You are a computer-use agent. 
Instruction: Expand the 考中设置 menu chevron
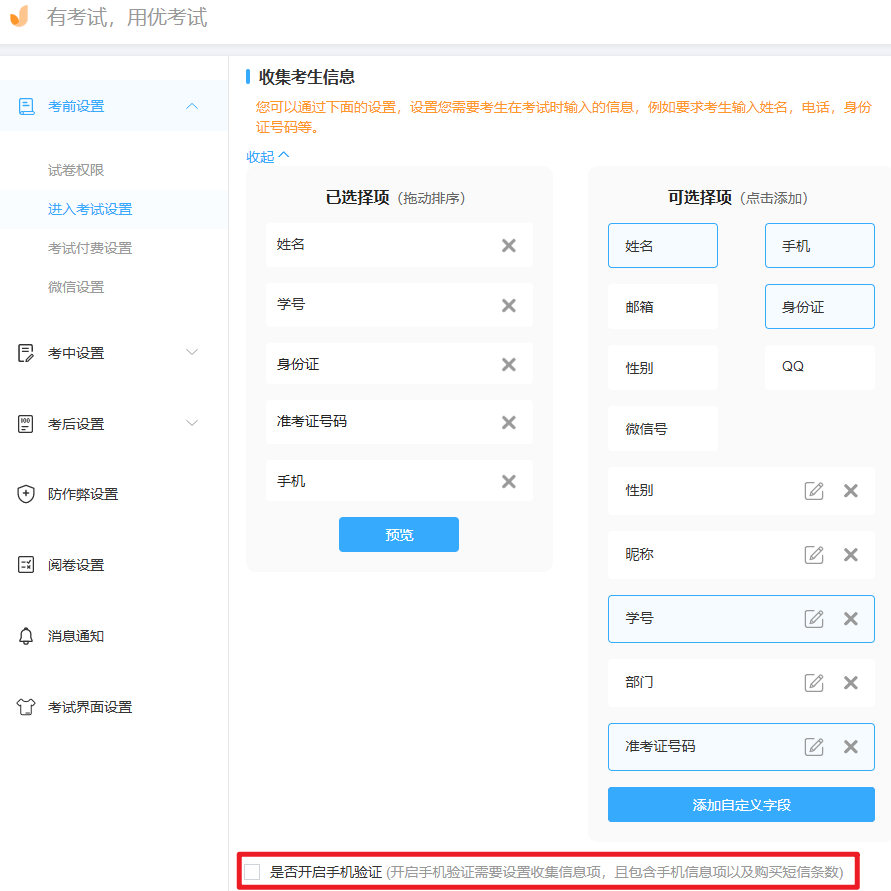[x=192, y=352]
